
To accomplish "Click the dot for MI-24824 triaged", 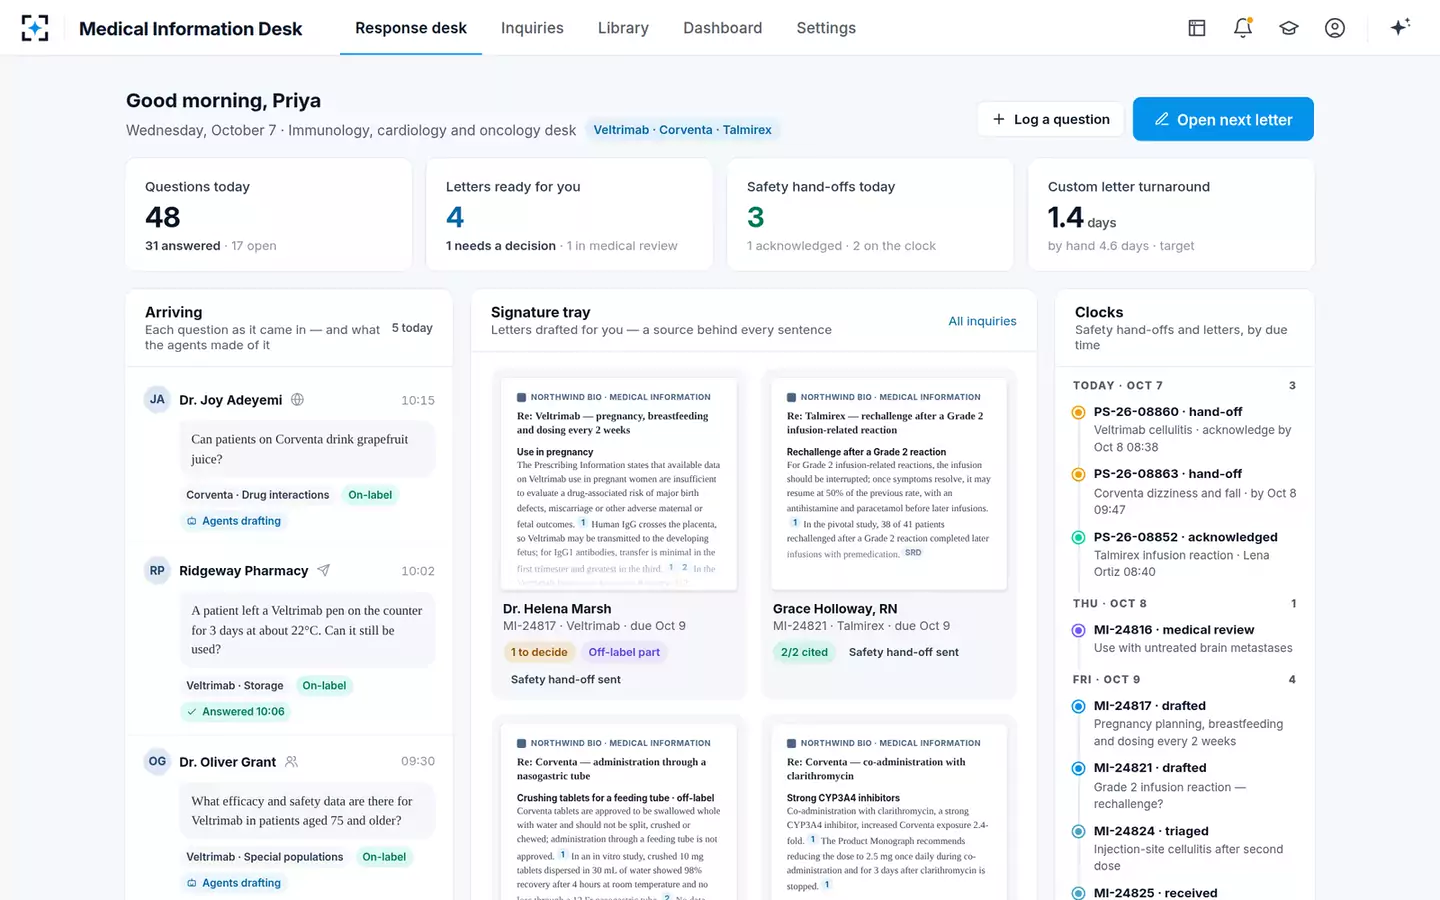I will coord(1078,831).
